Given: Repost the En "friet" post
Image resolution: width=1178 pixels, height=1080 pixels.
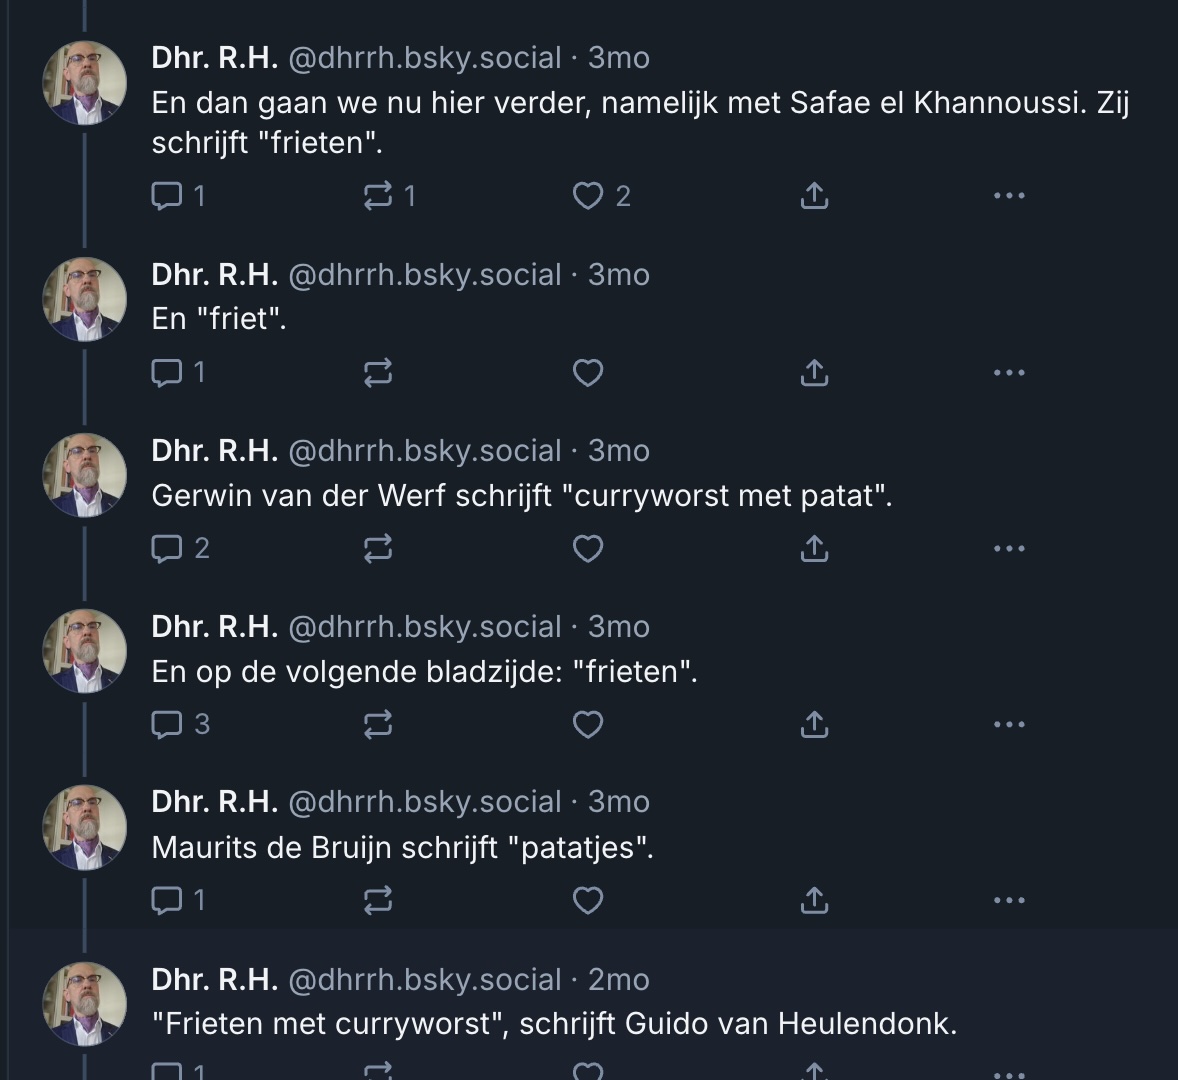Looking at the screenshot, I should click(x=378, y=373).
